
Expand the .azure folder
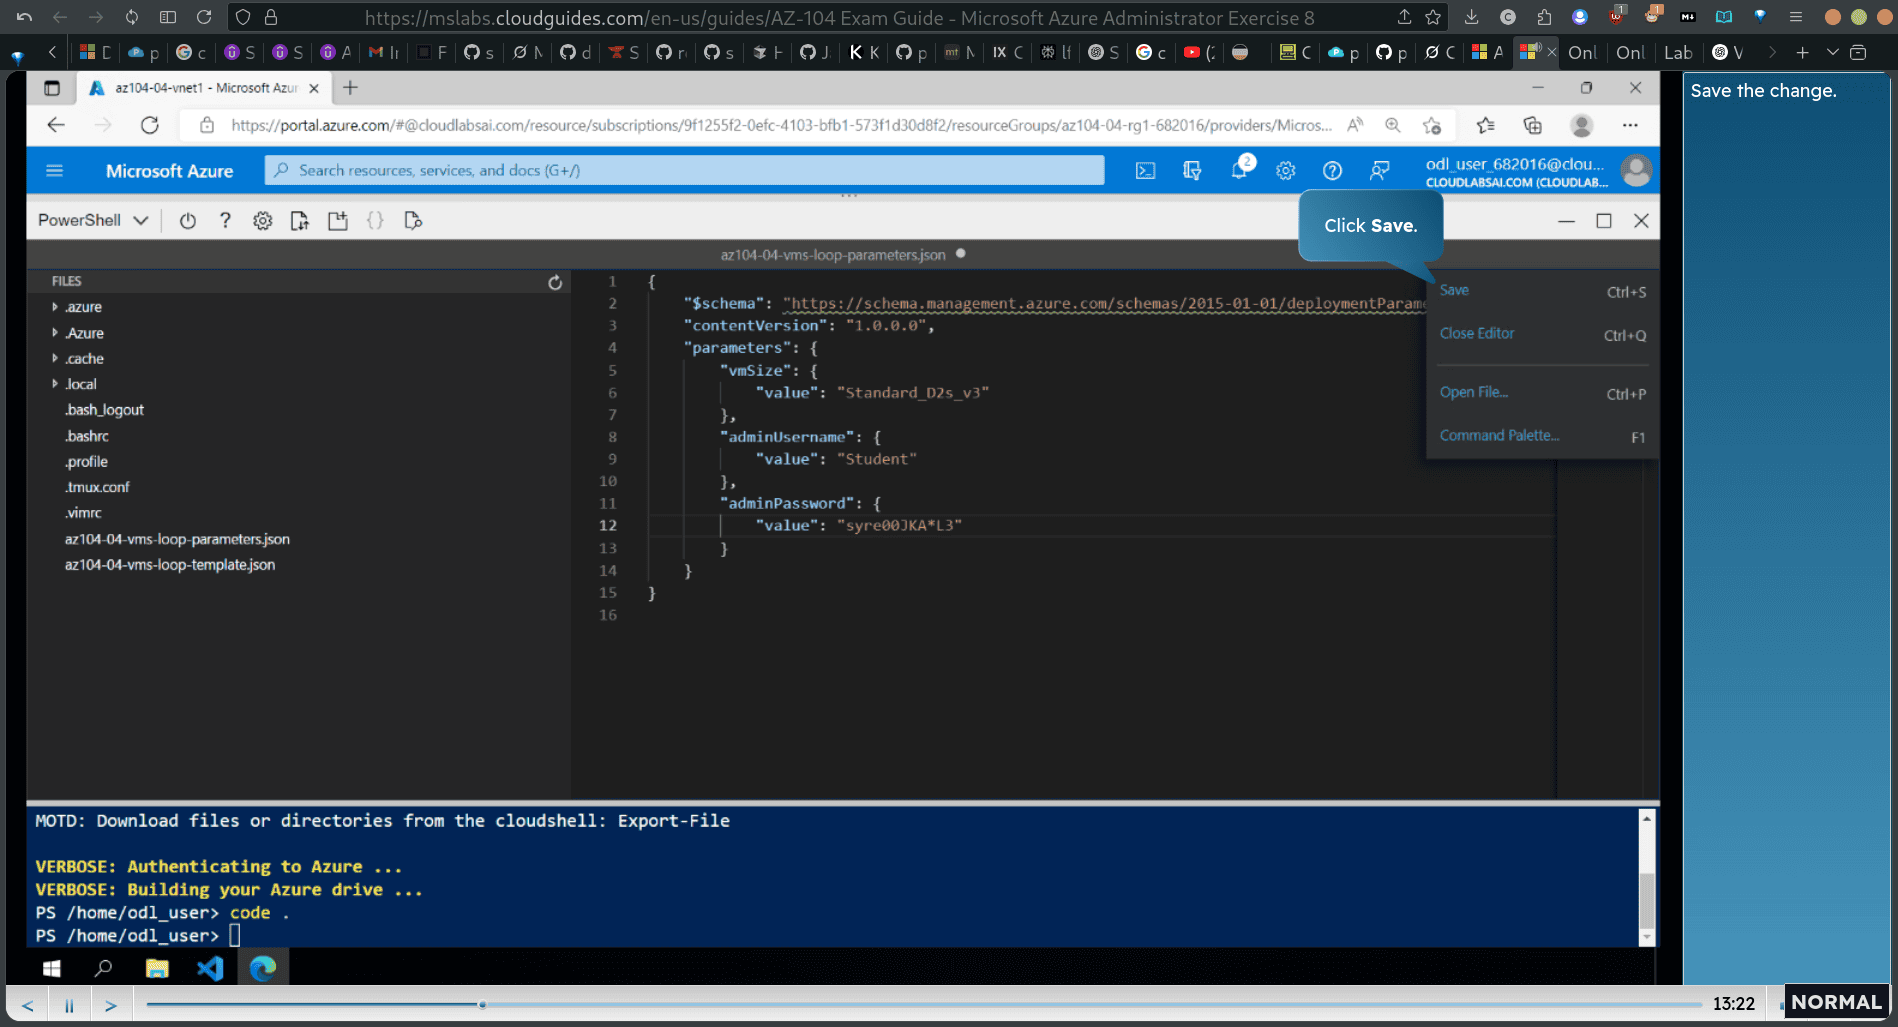pos(83,307)
